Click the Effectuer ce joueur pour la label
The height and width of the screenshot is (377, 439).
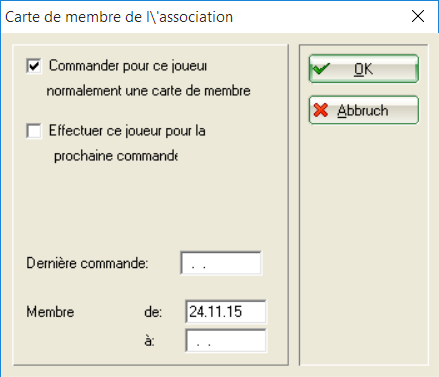point(127,131)
